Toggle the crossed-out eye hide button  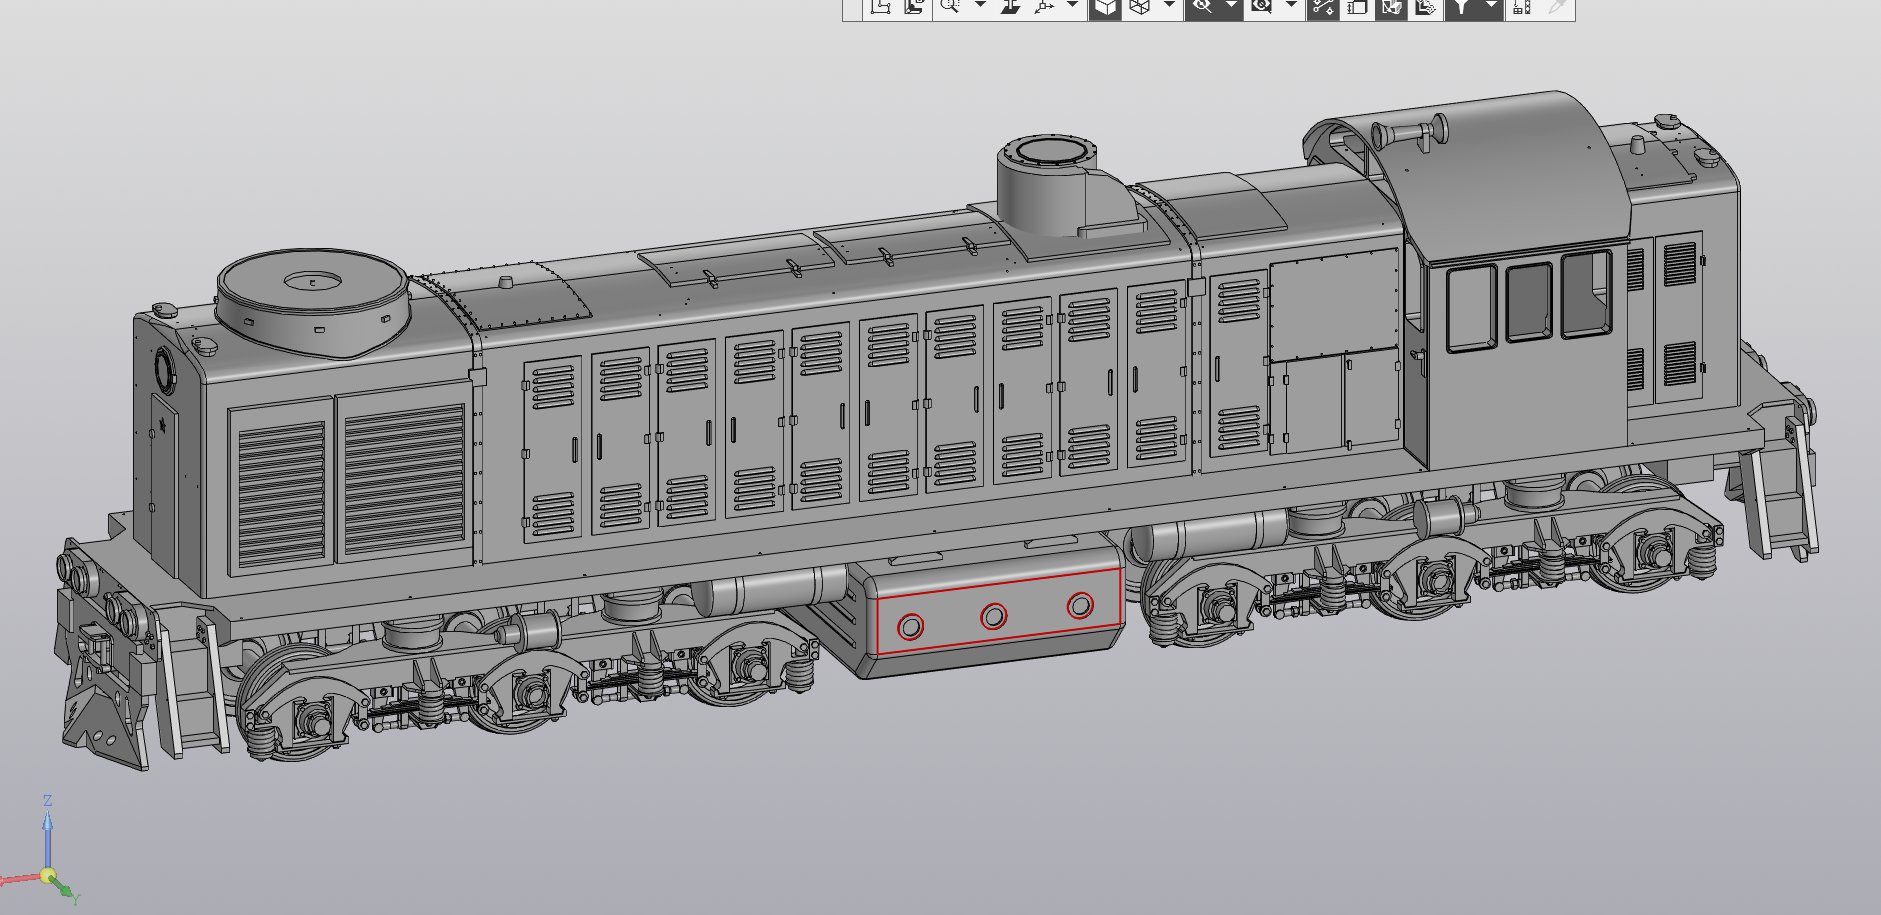click(x=1202, y=7)
